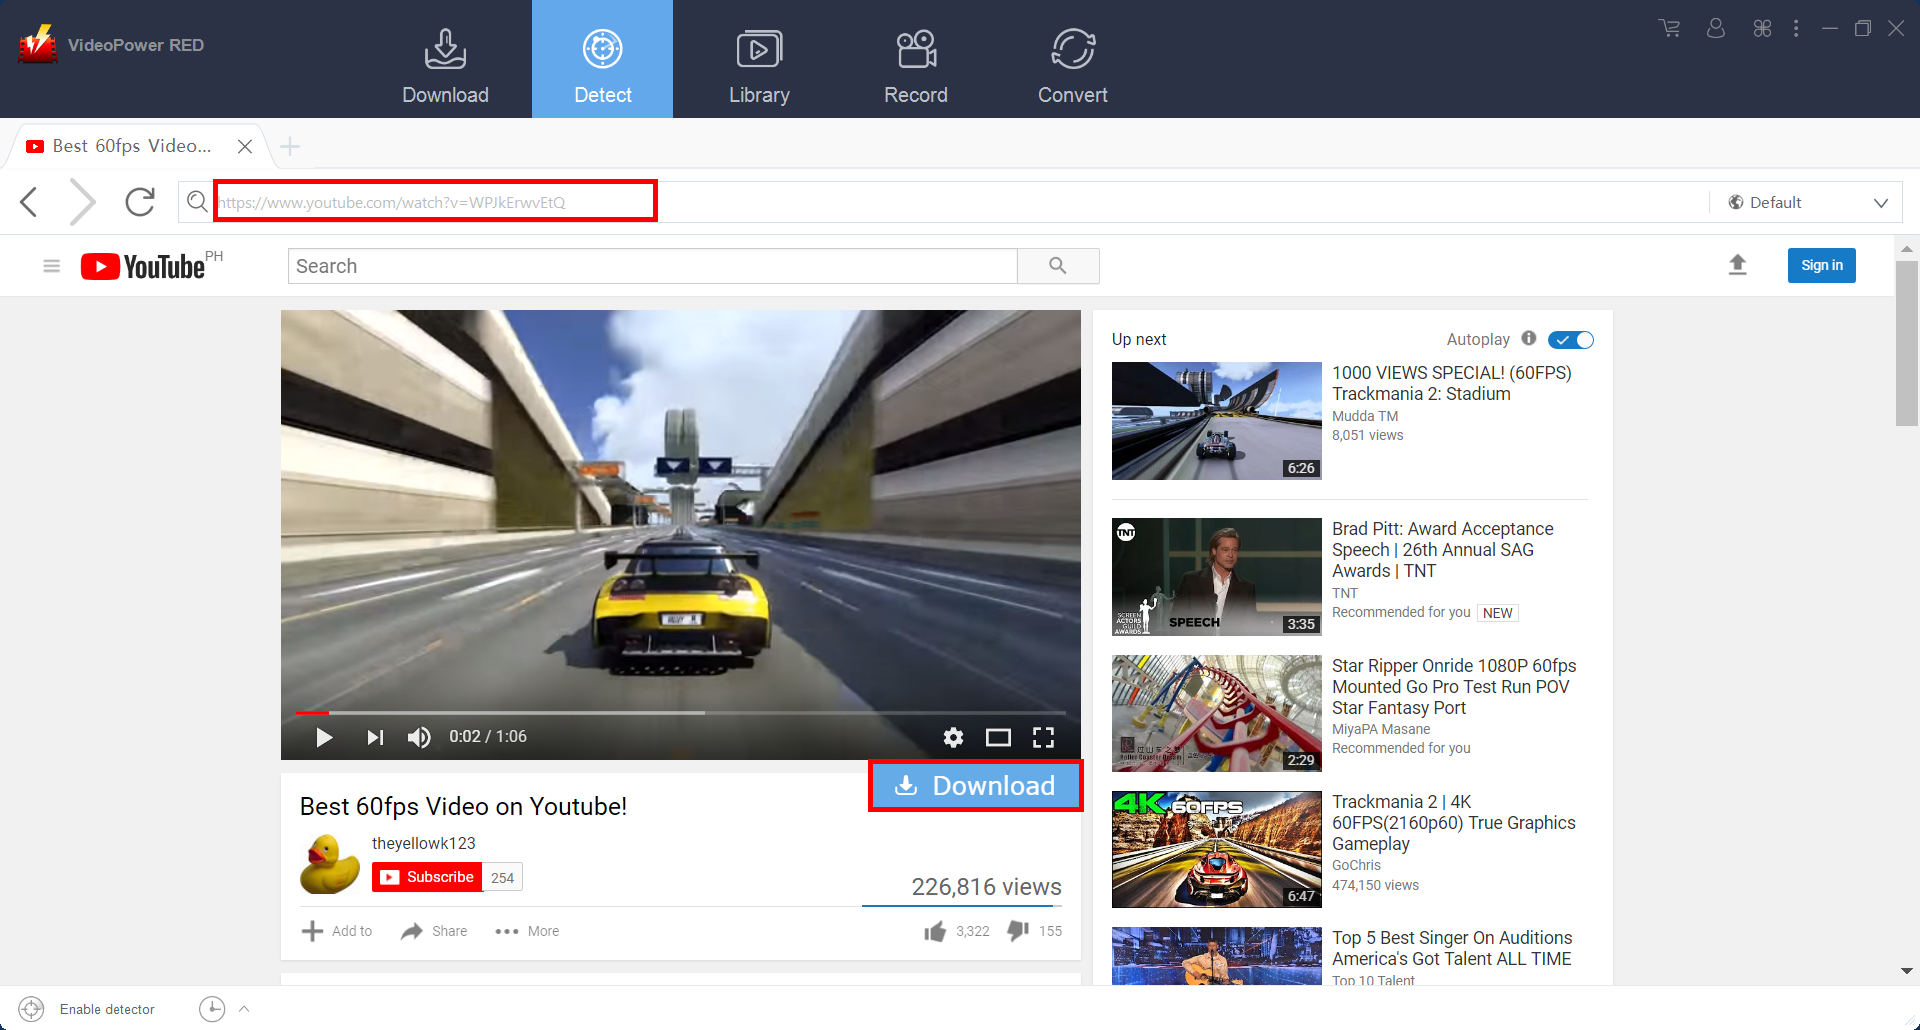Mute the video player audio

tap(419, 737)
